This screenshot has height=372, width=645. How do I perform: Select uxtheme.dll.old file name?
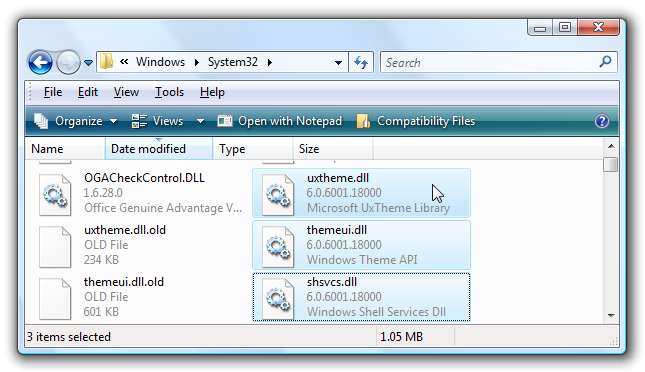(x=125, y=230)
